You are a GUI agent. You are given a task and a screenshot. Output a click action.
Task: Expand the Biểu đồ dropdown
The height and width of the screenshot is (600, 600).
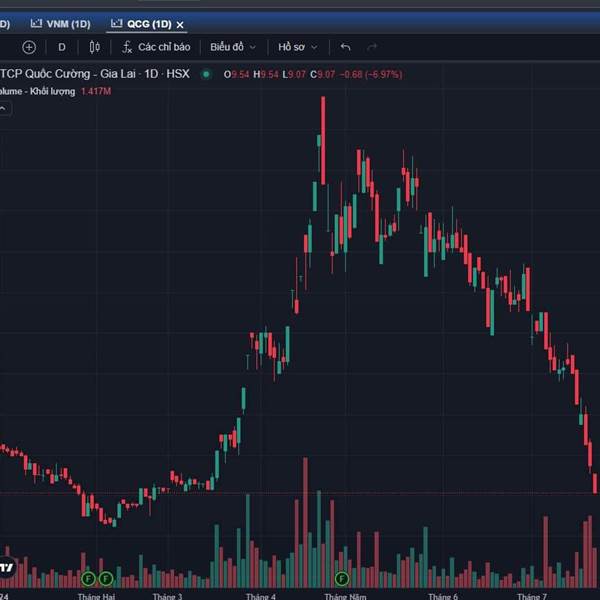233,47
